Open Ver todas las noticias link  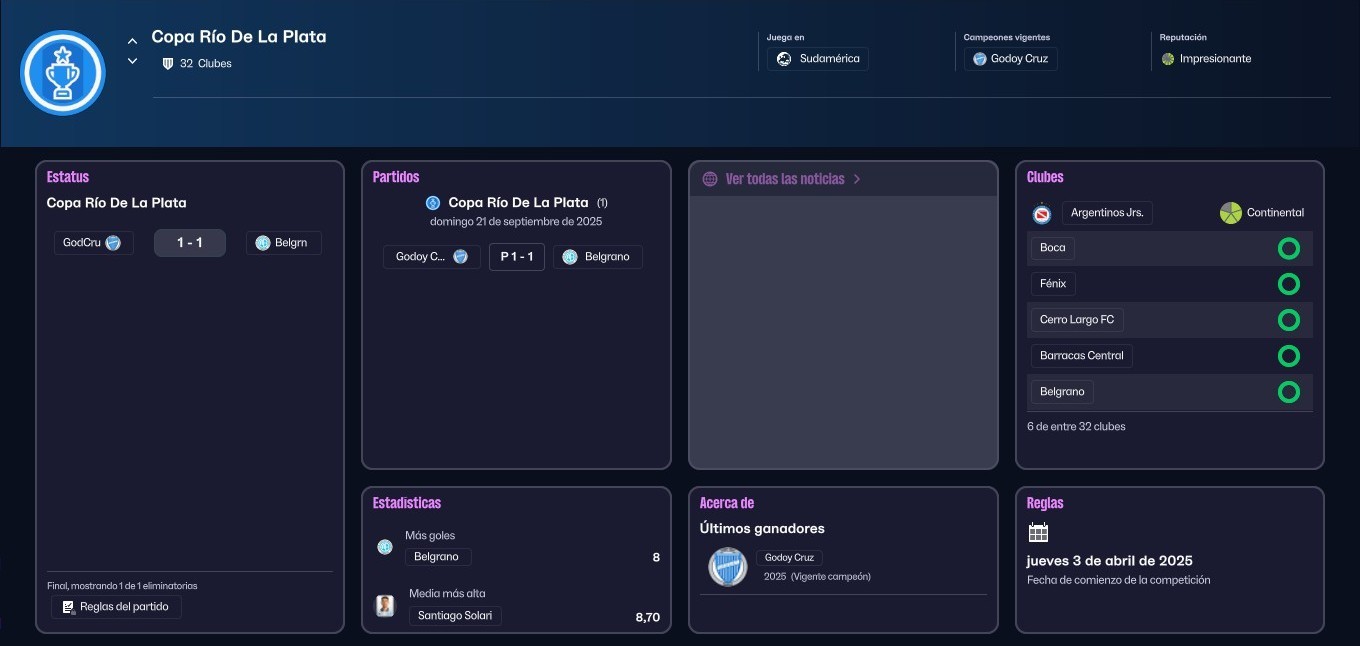785,179
